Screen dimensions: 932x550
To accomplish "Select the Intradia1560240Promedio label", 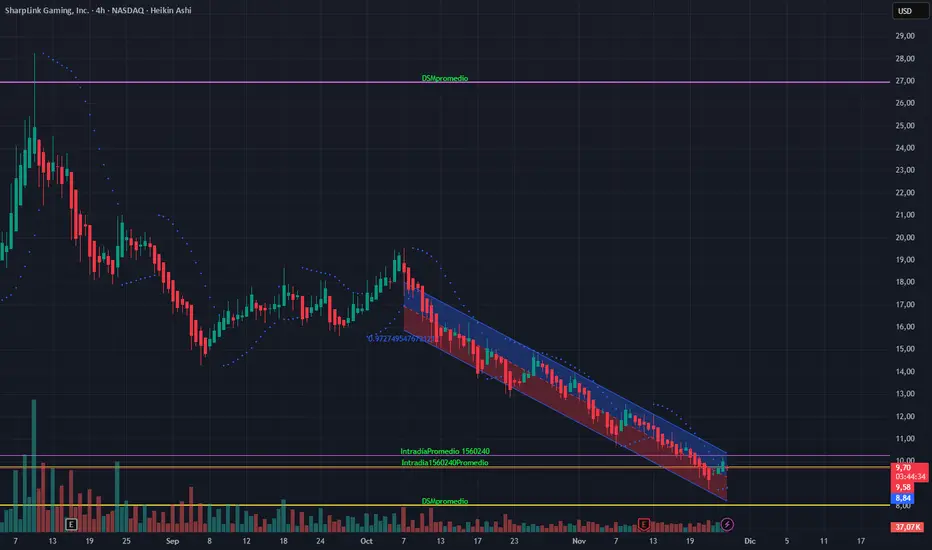I will (445, 463).
